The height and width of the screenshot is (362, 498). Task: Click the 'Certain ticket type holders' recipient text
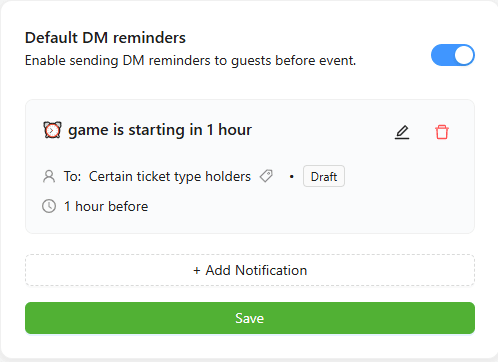click(170, 176)
